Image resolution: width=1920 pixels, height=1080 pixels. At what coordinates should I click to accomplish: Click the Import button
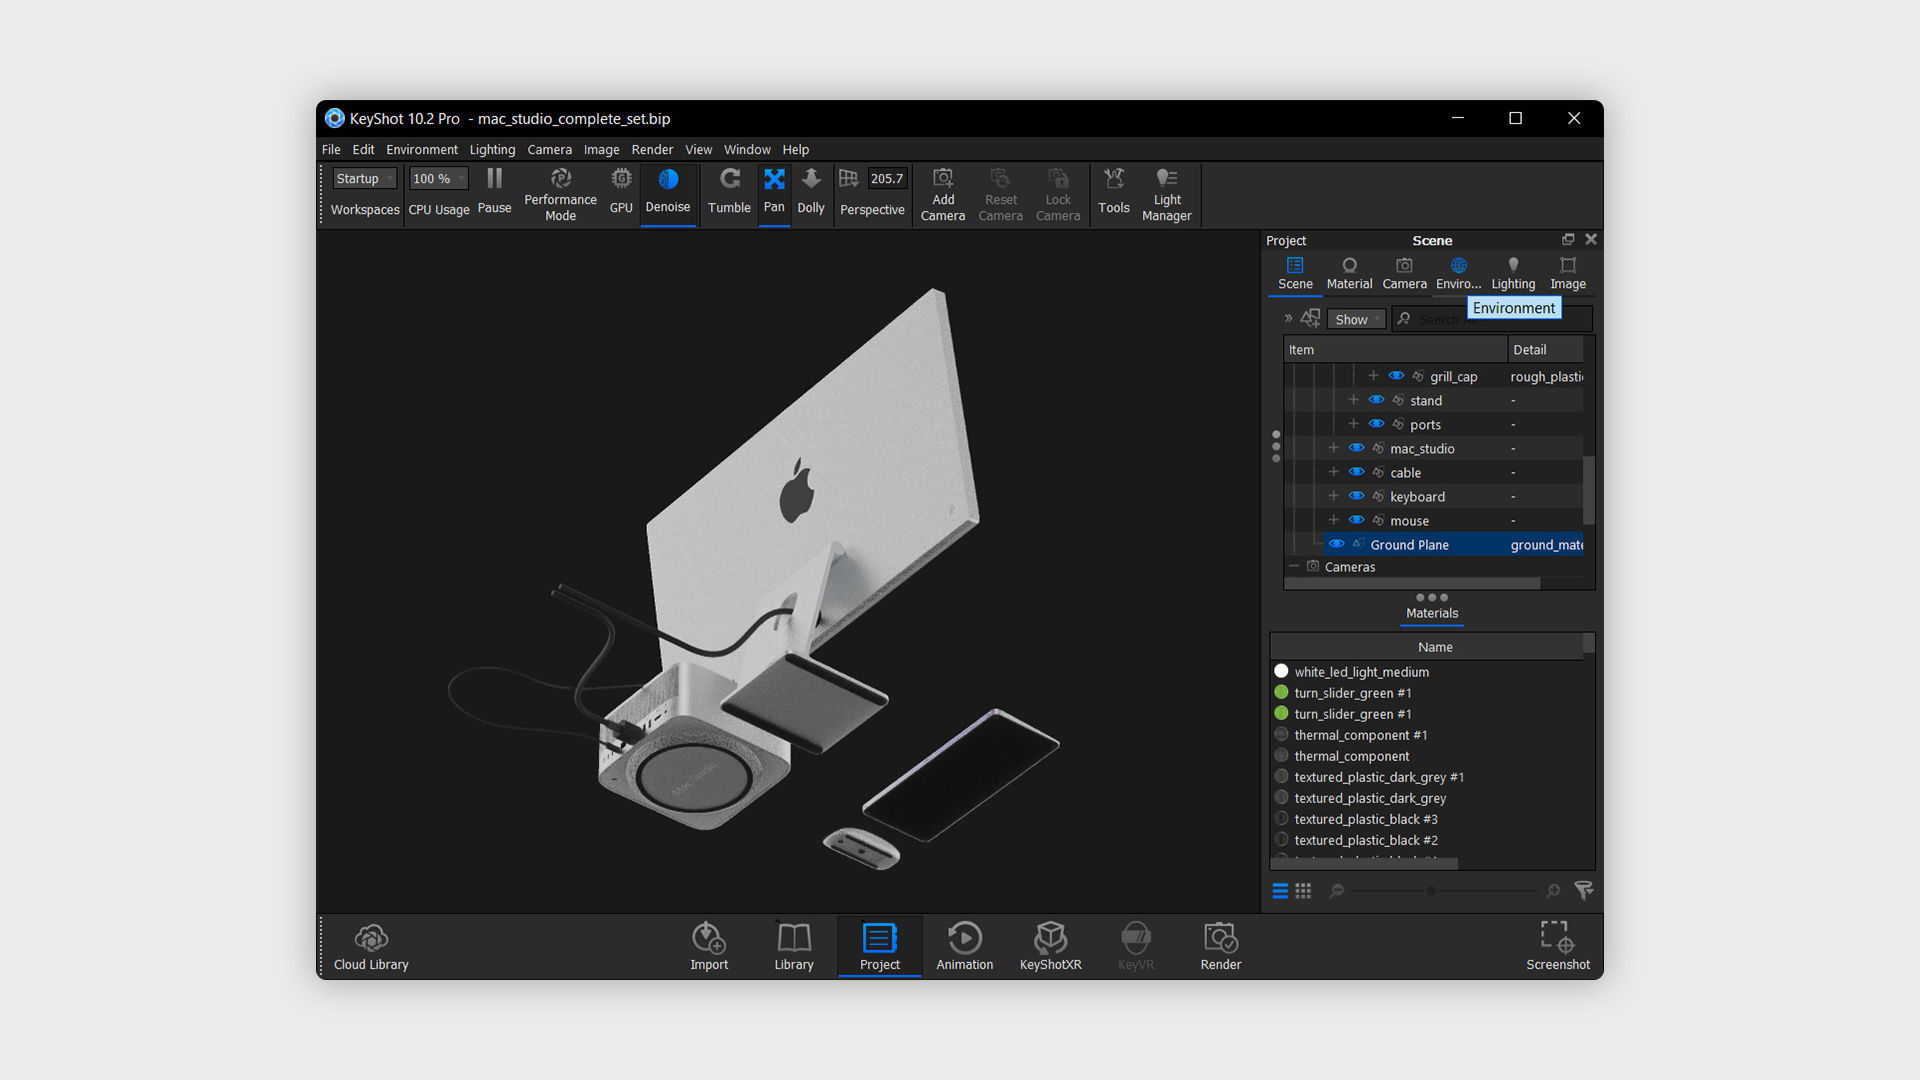coord(709,946)
